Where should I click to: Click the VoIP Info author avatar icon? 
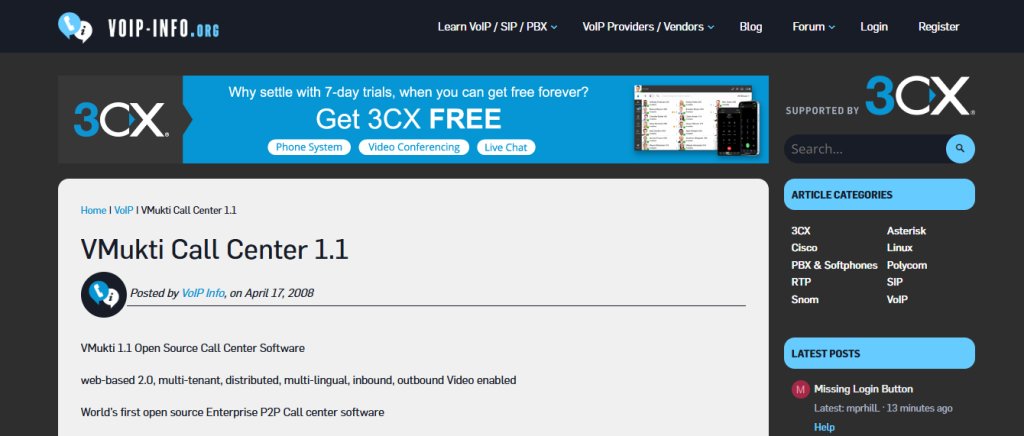103,293
